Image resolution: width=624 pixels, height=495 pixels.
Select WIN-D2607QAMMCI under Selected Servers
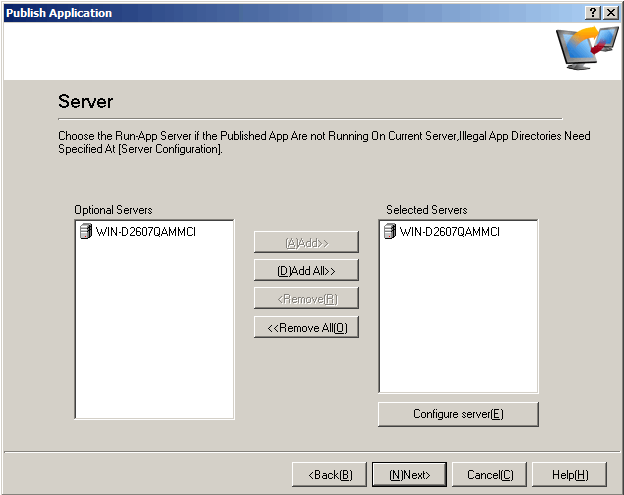click(450, 232)
